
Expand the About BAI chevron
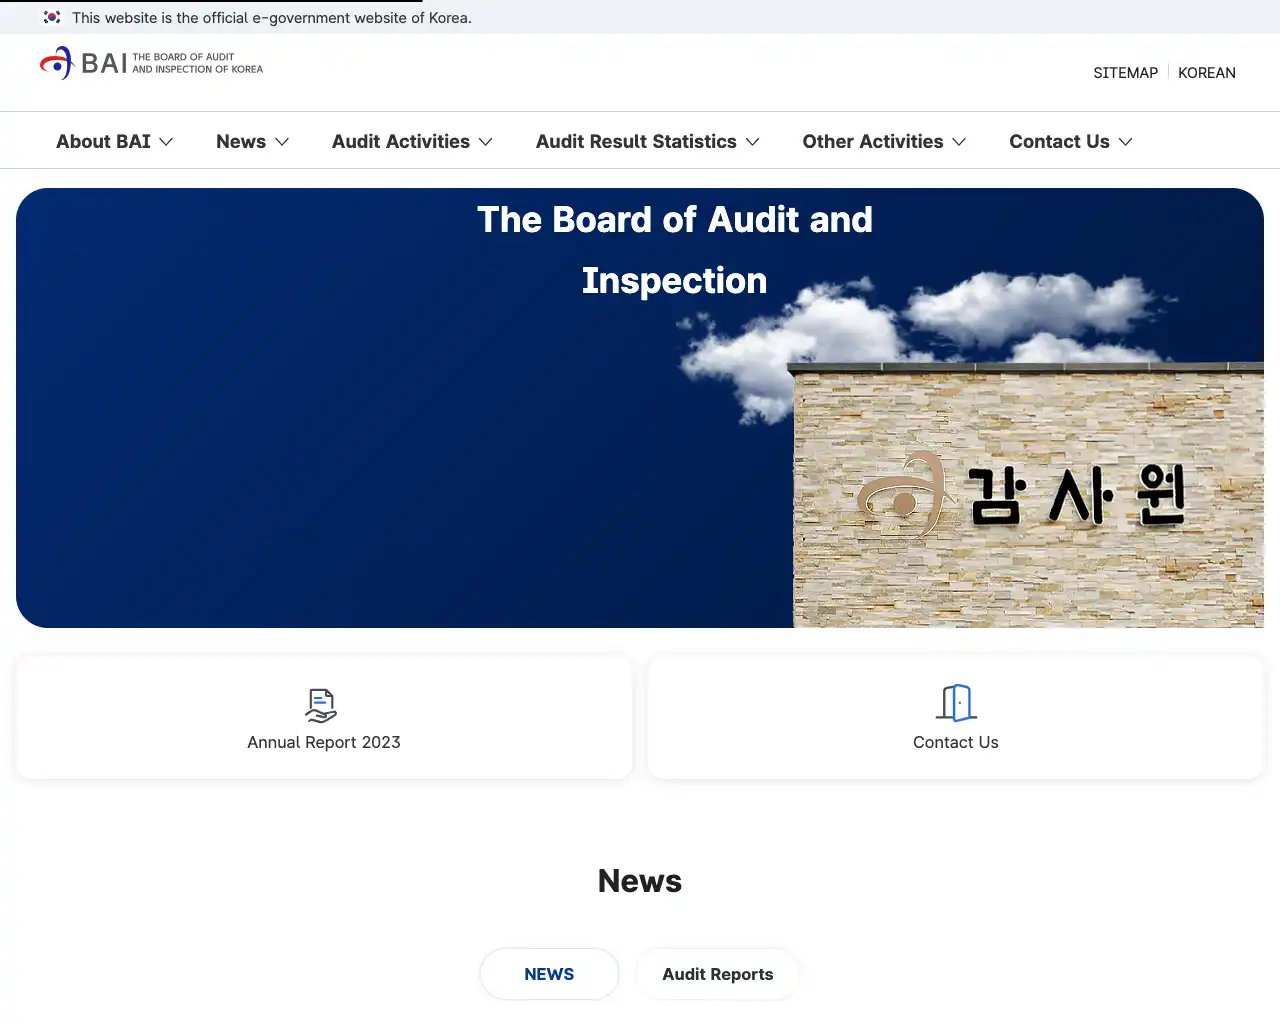pos(166,142)
